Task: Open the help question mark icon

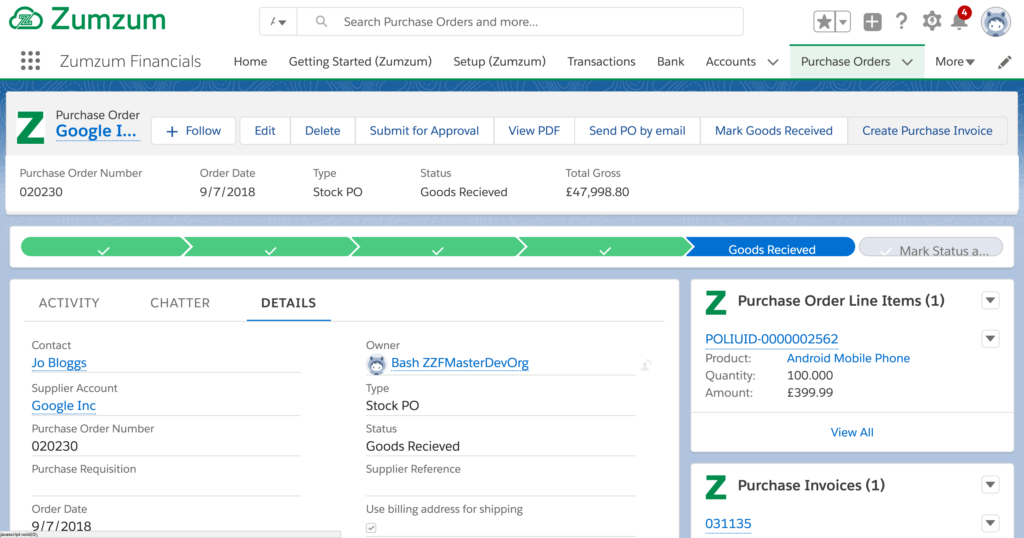Action: 901,22
